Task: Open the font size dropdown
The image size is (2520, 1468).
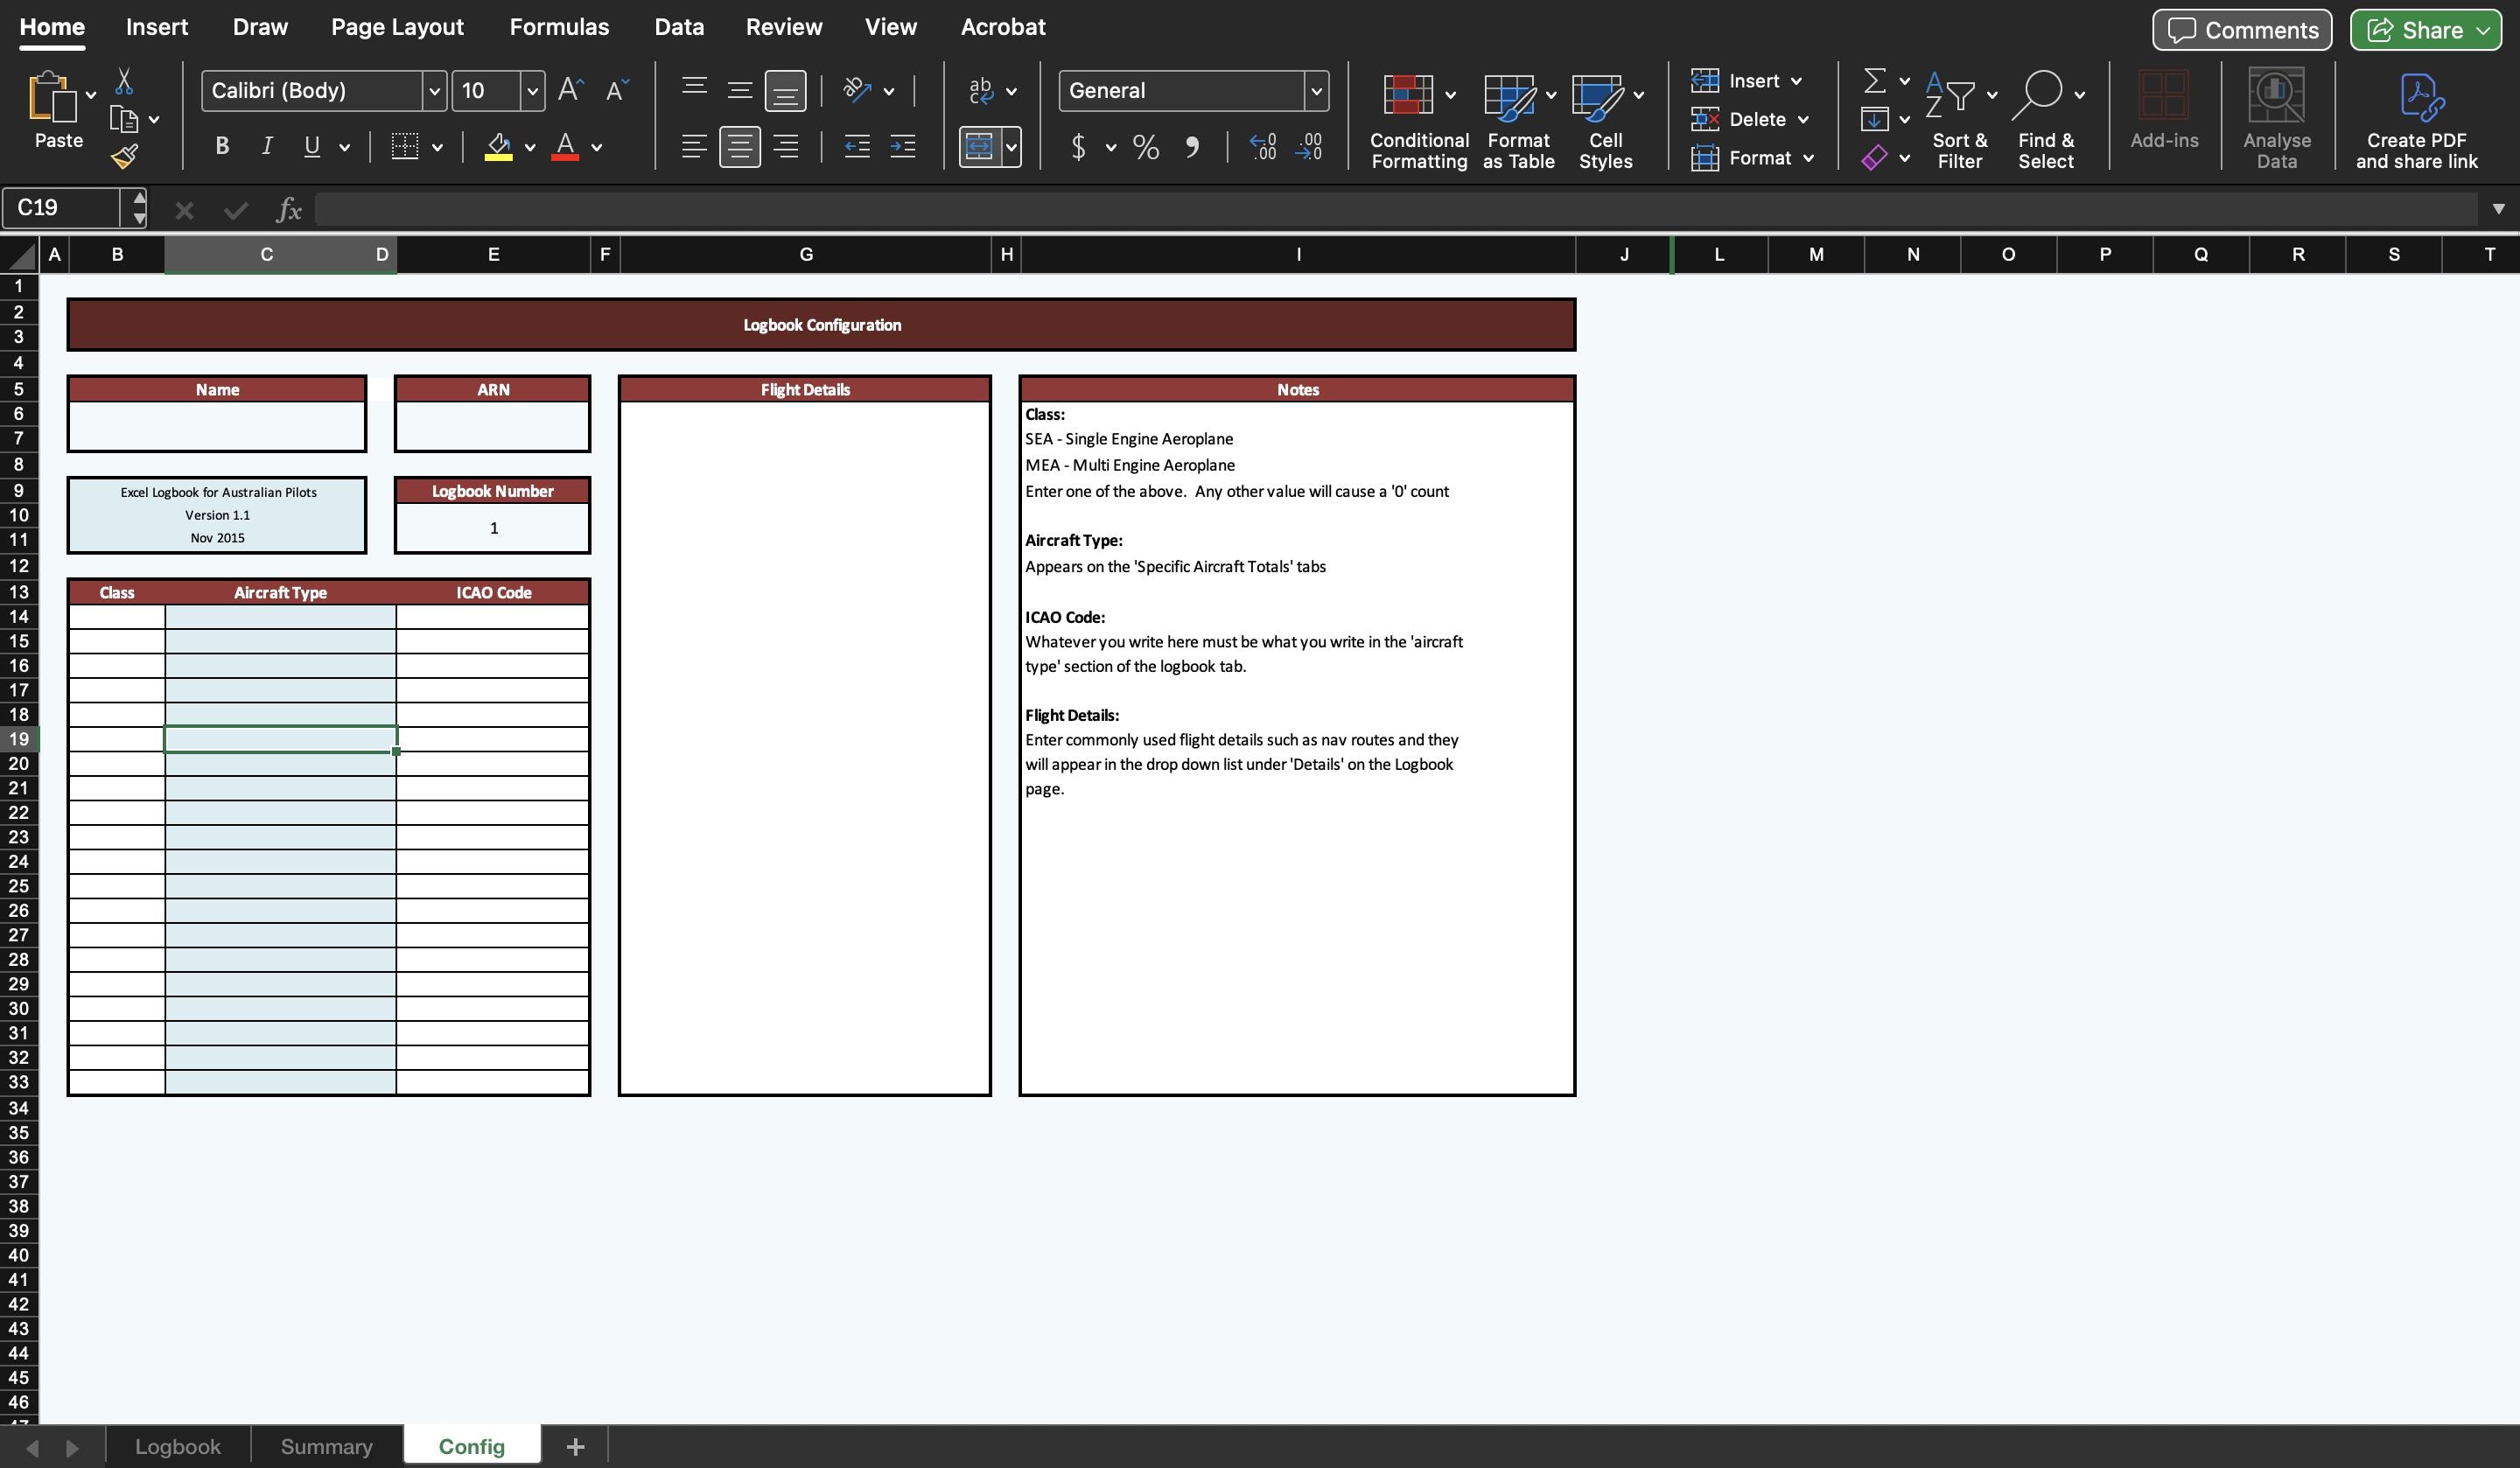Action: click(x=532, y=90)
